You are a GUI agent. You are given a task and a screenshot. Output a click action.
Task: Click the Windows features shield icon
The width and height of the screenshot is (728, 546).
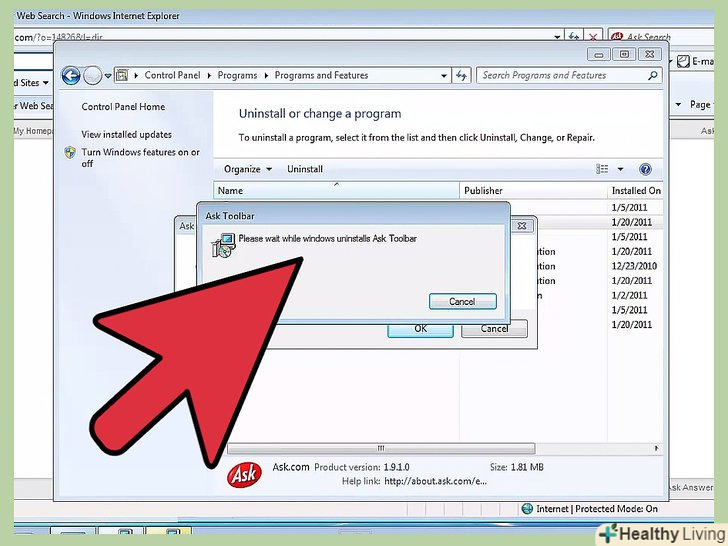pos(70,152)
